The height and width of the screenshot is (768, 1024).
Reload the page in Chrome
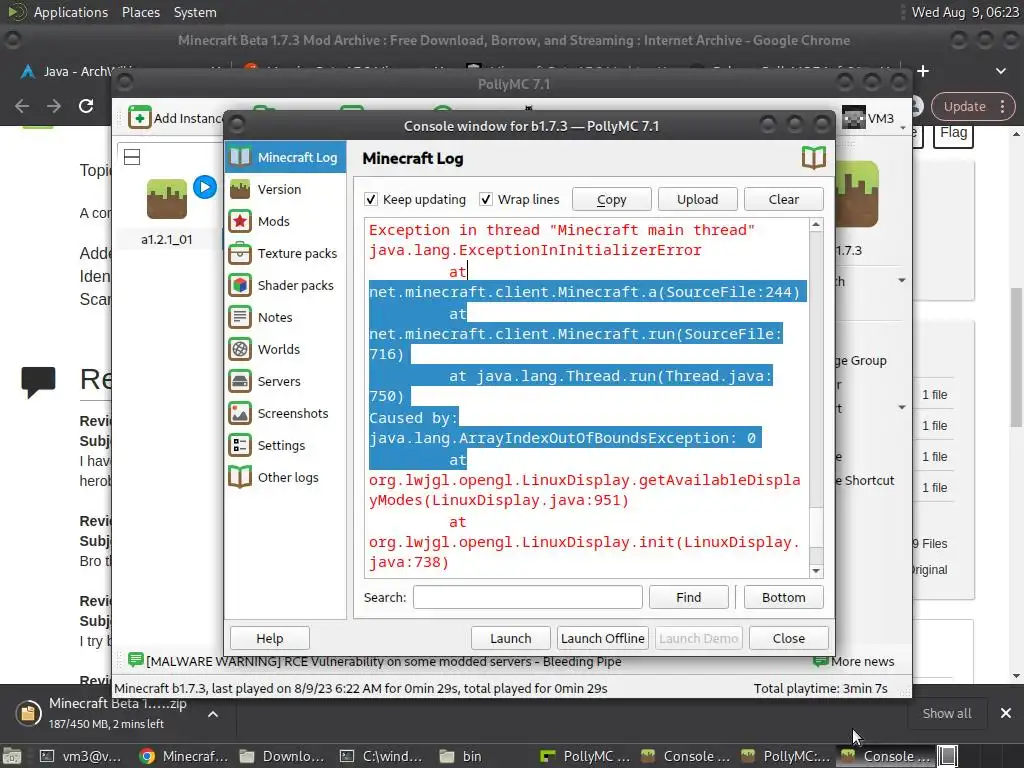click(86, 106)
